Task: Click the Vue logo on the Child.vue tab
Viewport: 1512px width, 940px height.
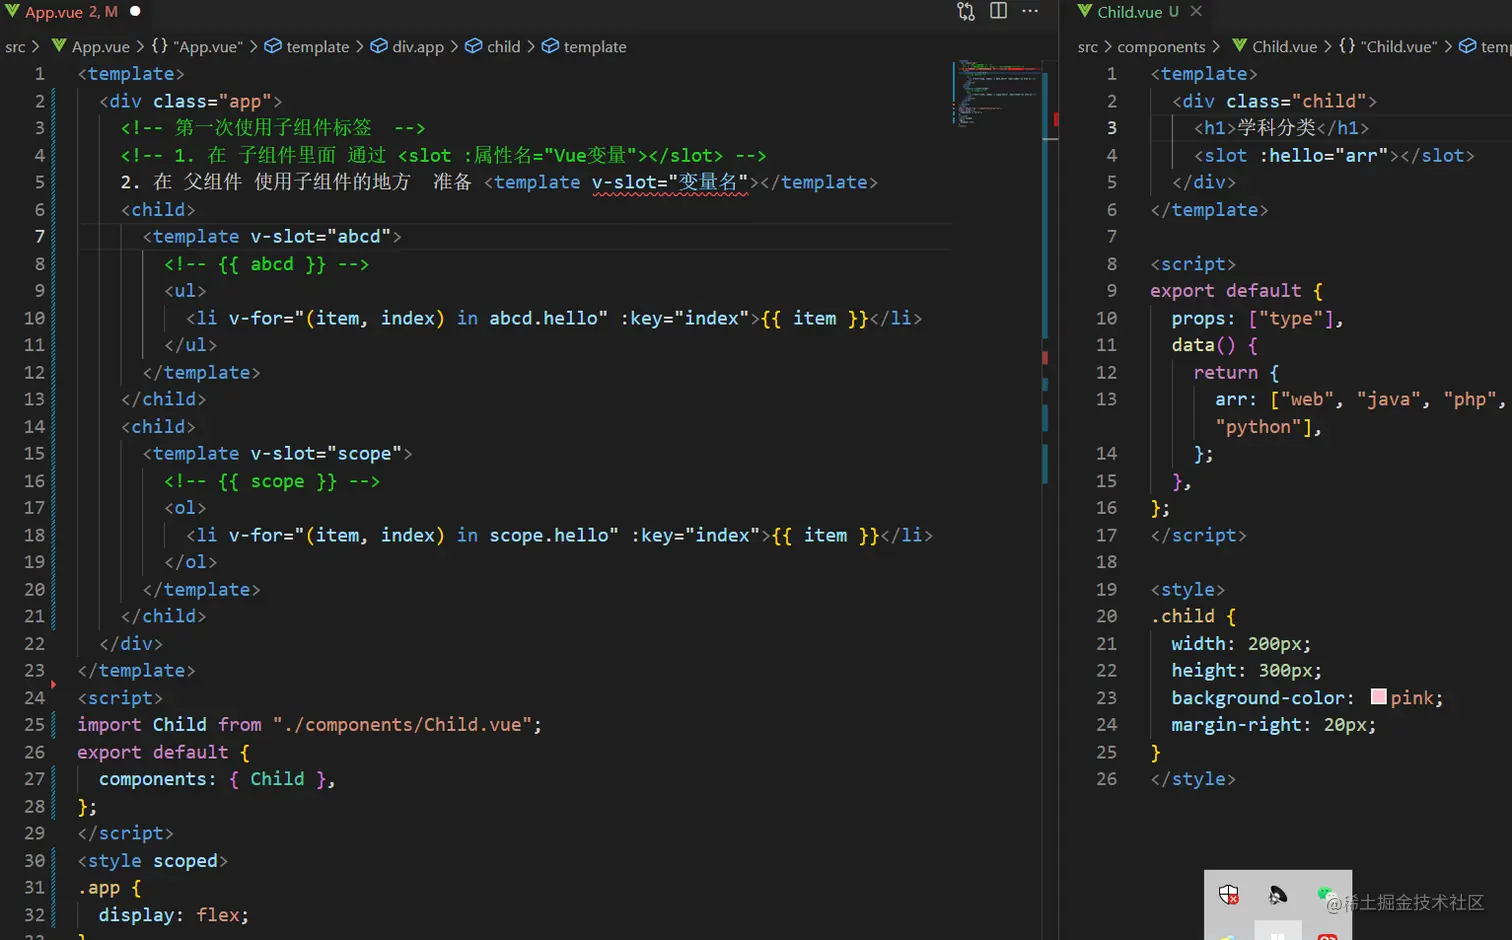Action: tap(1084, 11)
